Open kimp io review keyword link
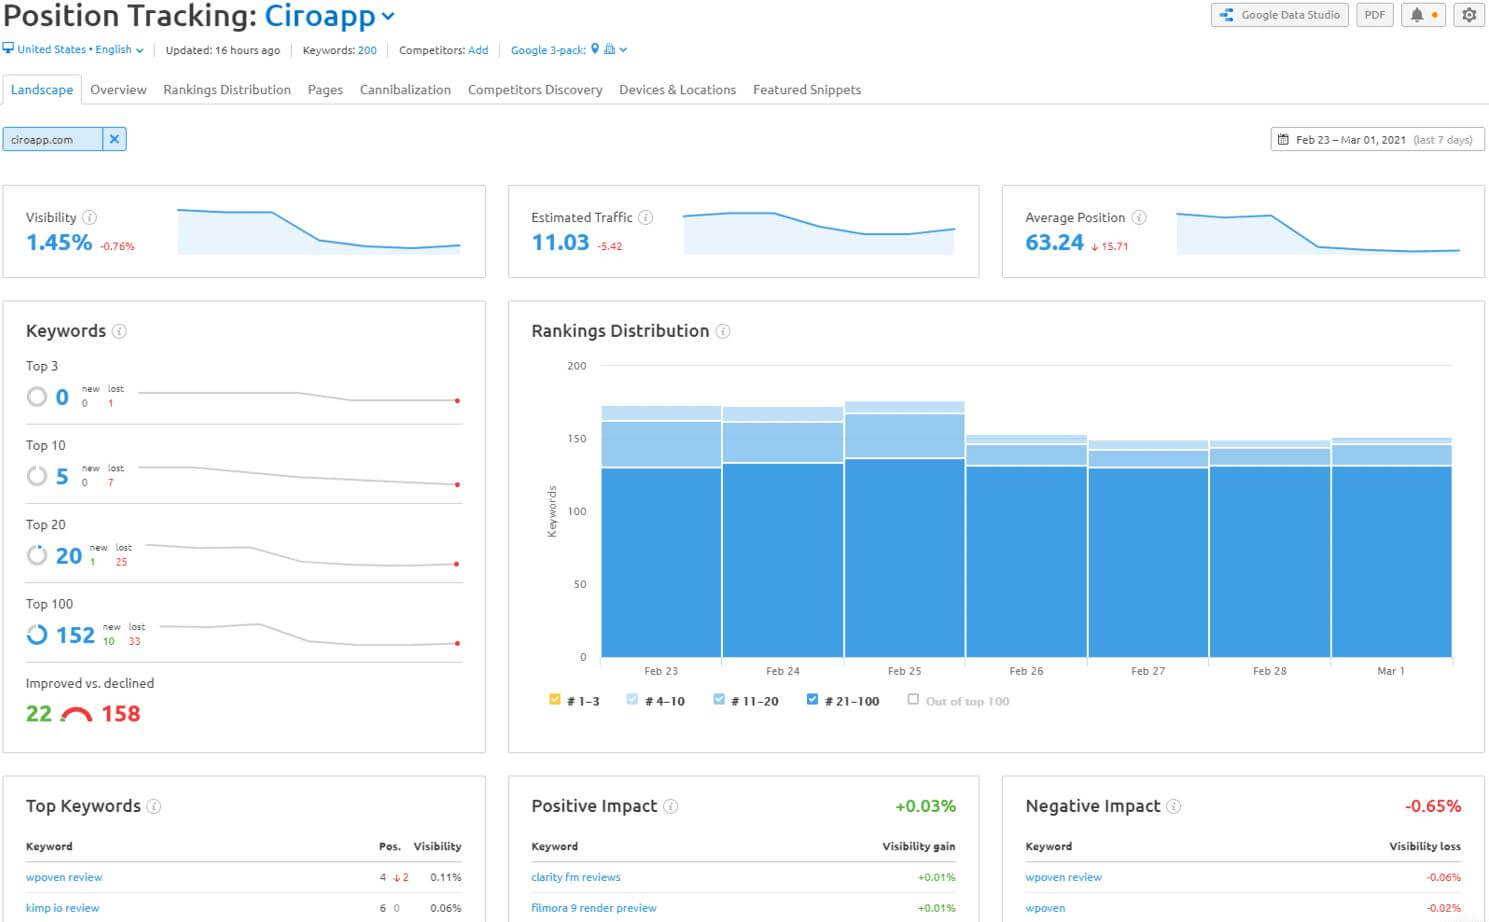The image size is (1489, 922). [62, 908]
